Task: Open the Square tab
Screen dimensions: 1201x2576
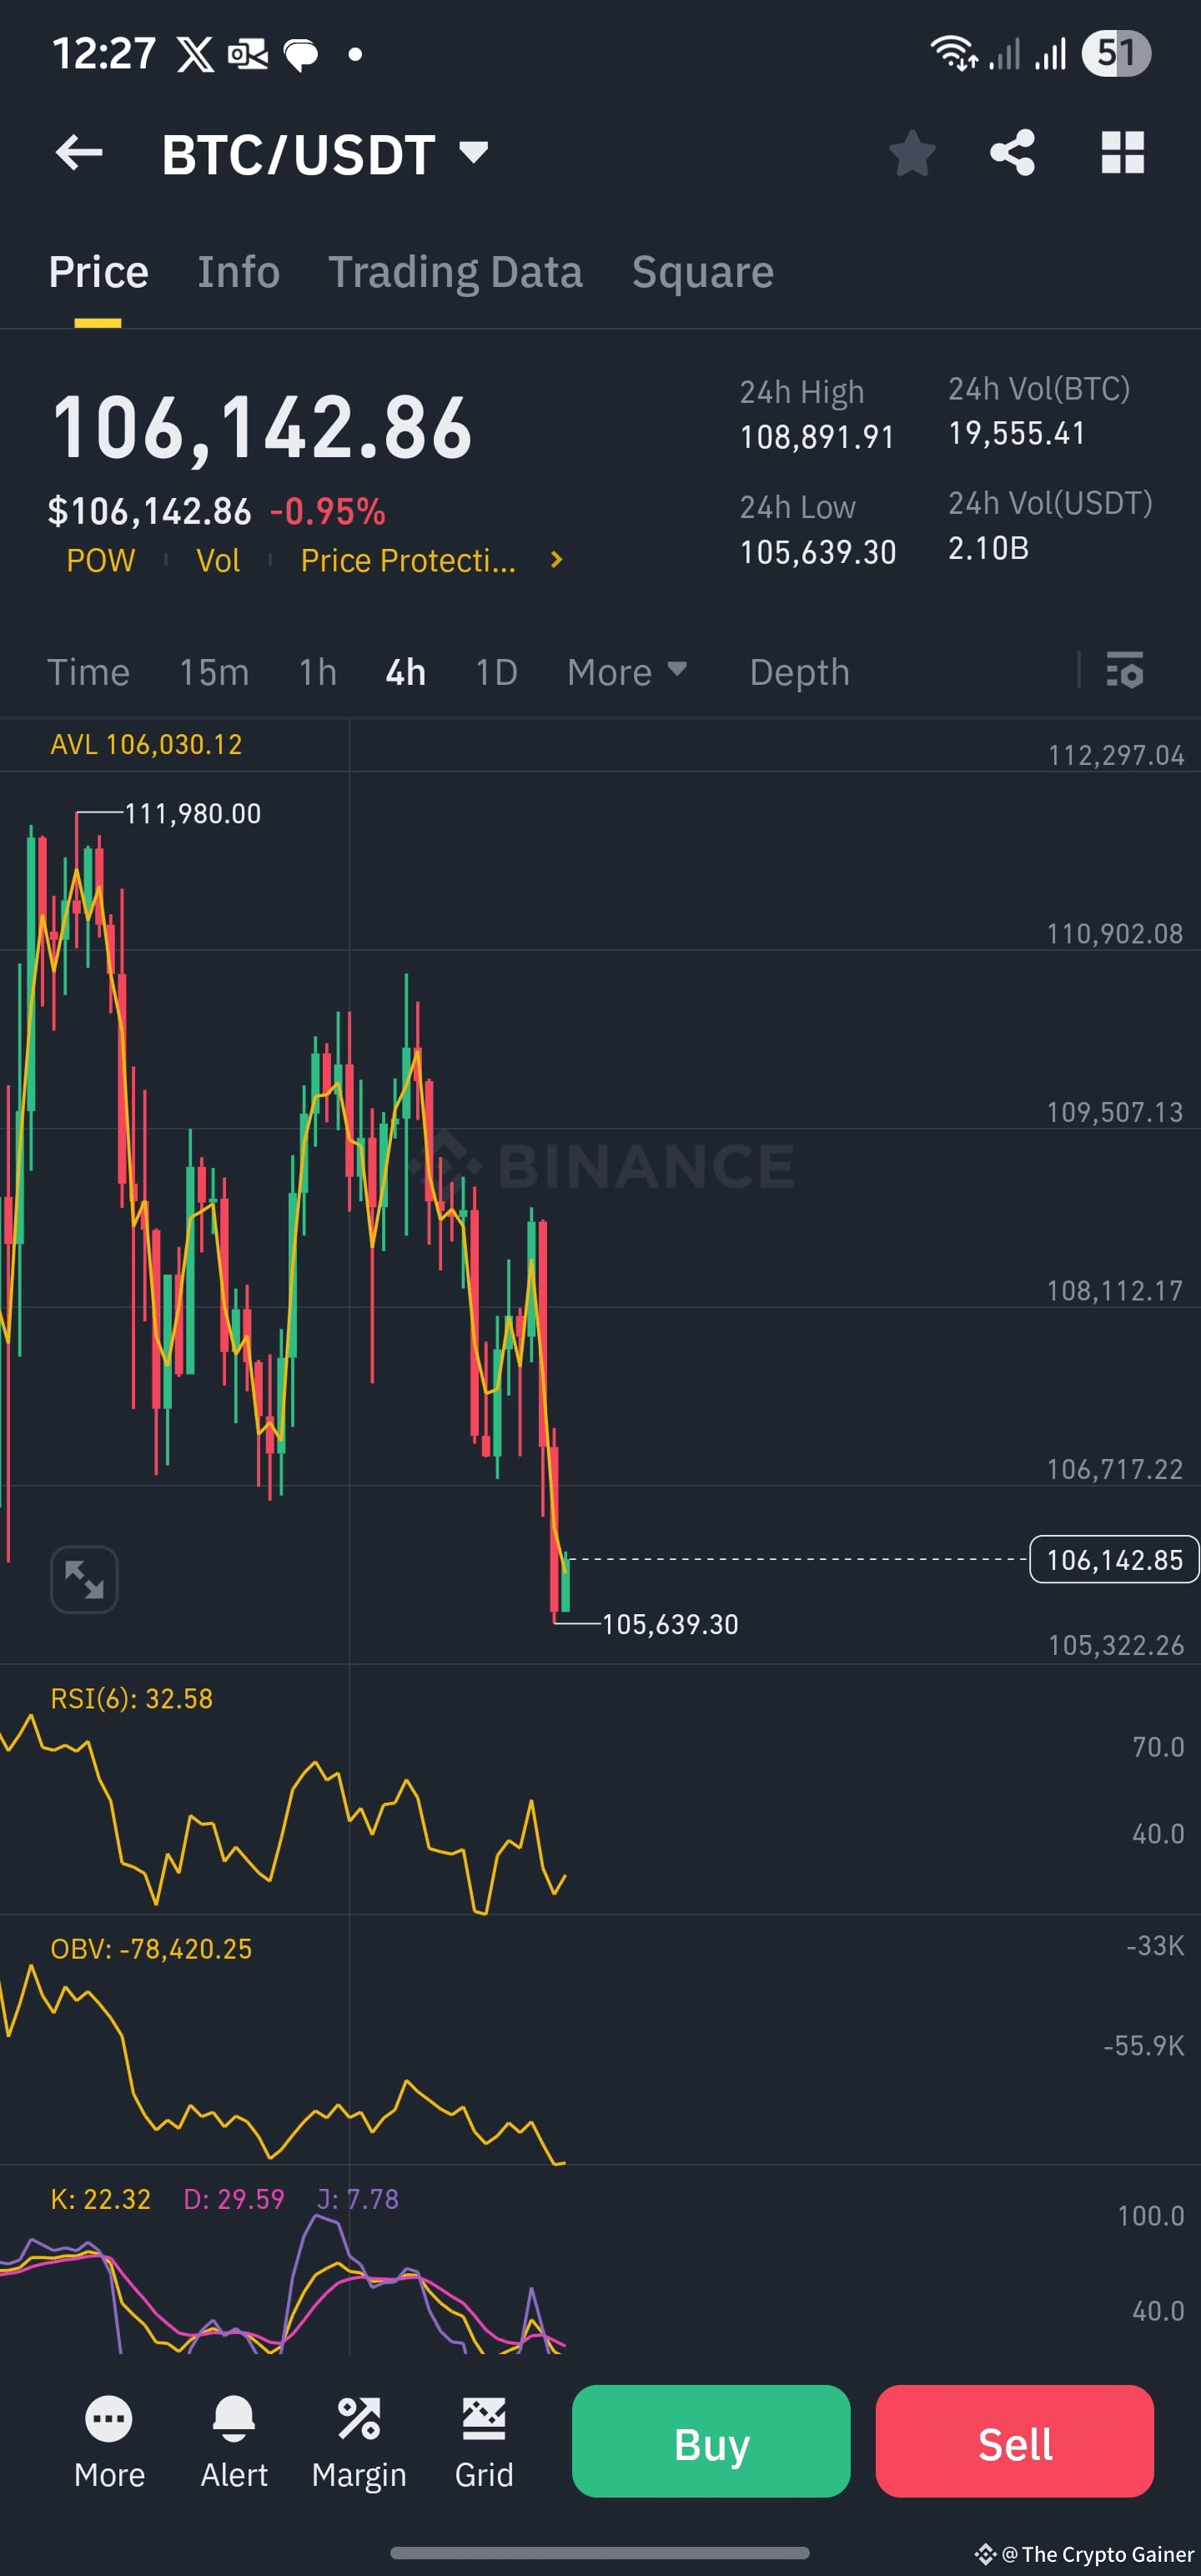Action: point(702,272)
